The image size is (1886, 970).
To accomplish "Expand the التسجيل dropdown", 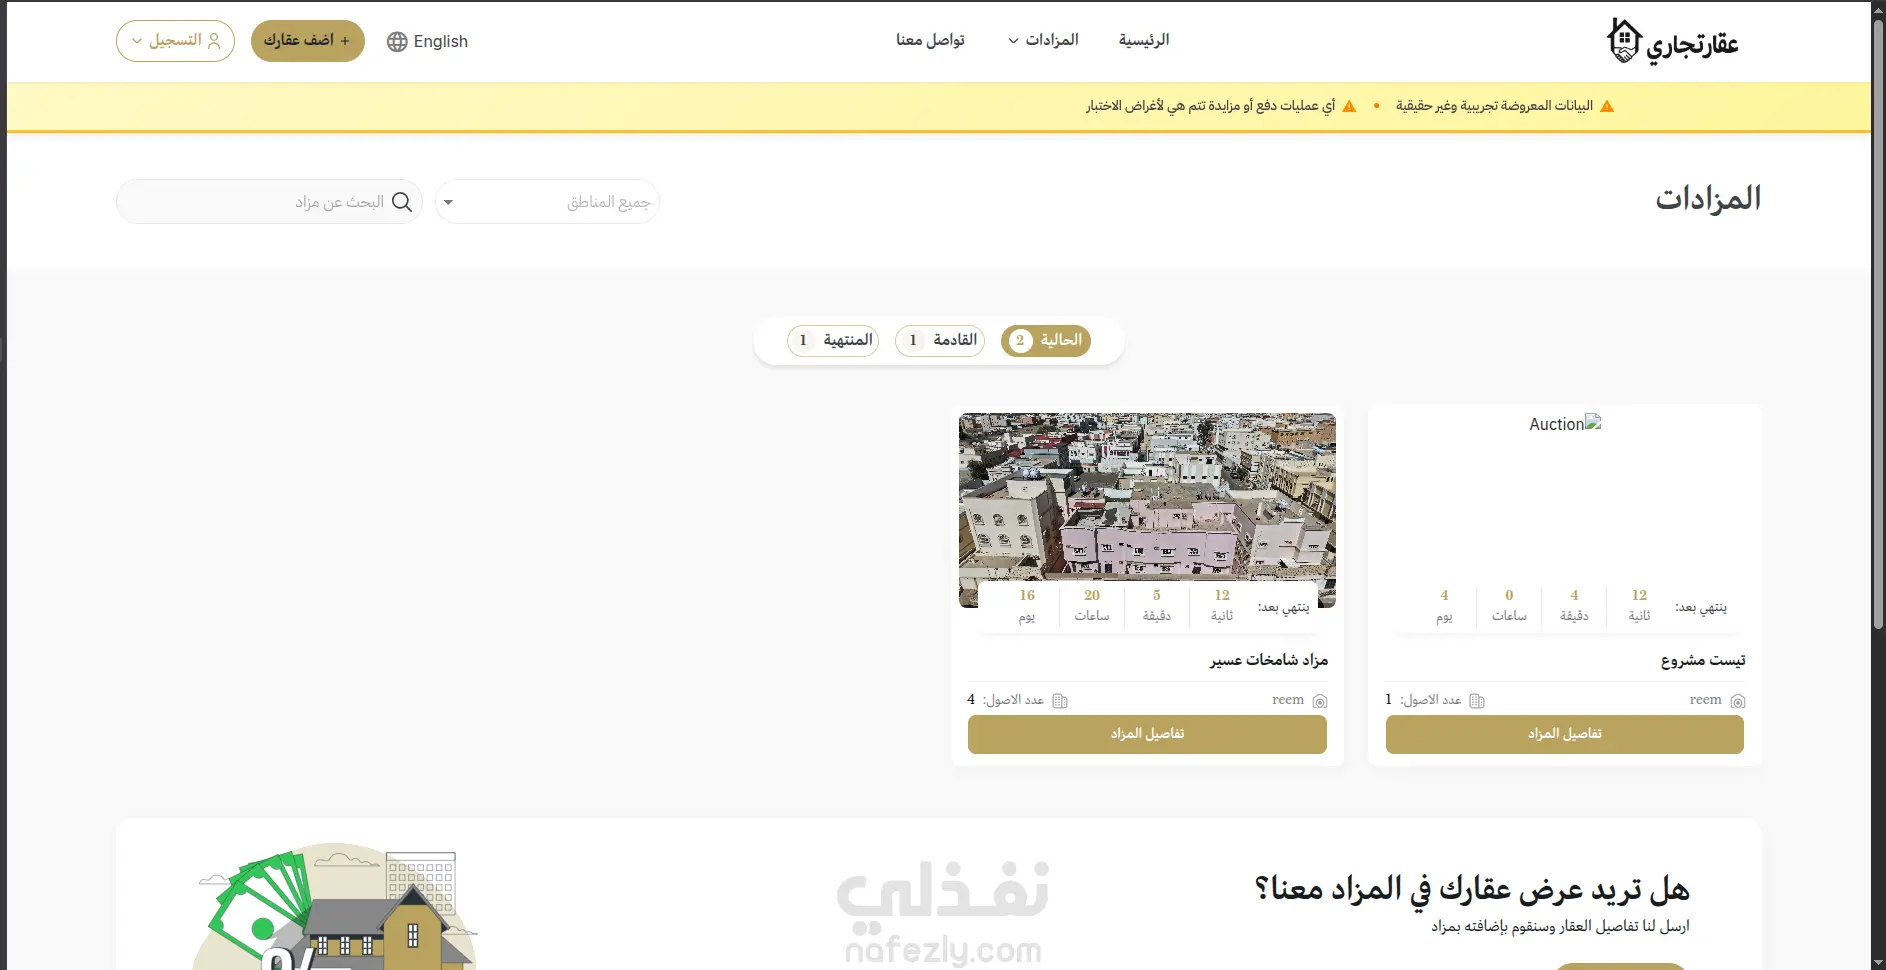I will coord(175,41).
